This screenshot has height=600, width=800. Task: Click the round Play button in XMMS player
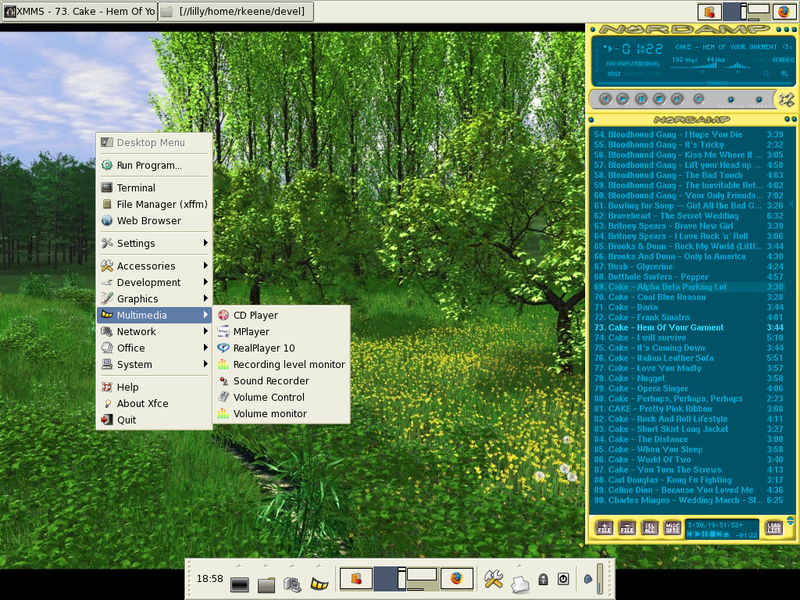(x=622, y=99)
